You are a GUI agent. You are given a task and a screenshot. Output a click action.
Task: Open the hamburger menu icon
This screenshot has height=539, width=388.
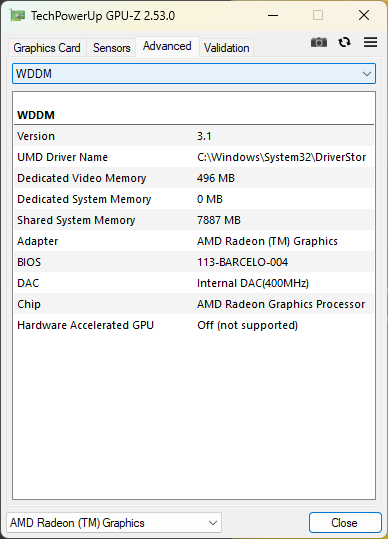click(x=370, y=42)
